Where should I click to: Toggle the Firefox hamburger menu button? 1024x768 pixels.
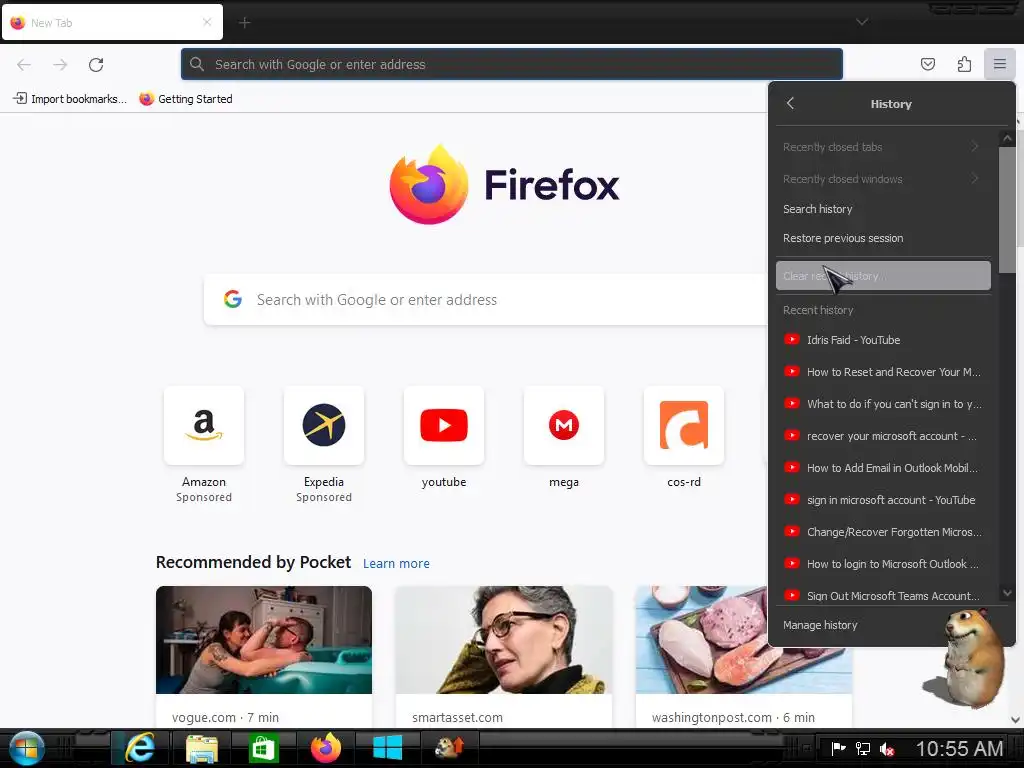[999, 64]
